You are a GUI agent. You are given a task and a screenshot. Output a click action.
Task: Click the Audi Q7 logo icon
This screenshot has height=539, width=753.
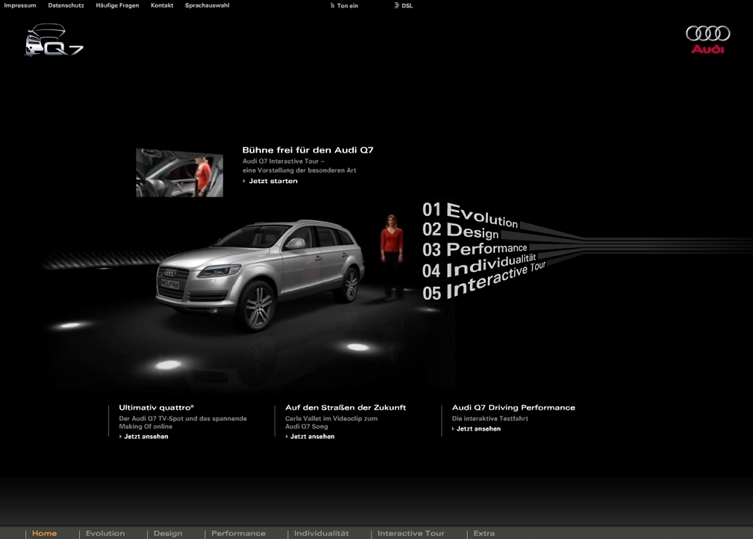[53, 42]
